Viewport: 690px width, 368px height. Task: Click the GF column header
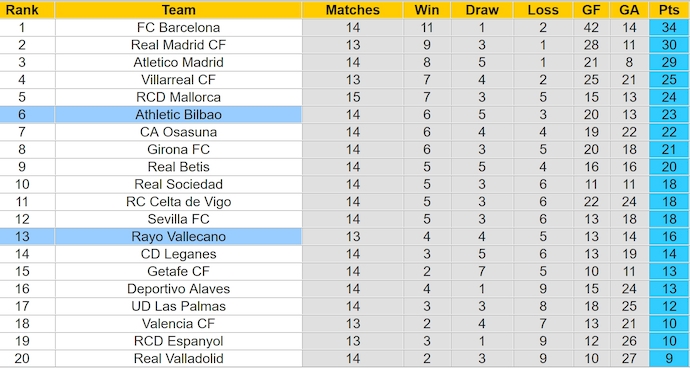click(x=591, y=10)
